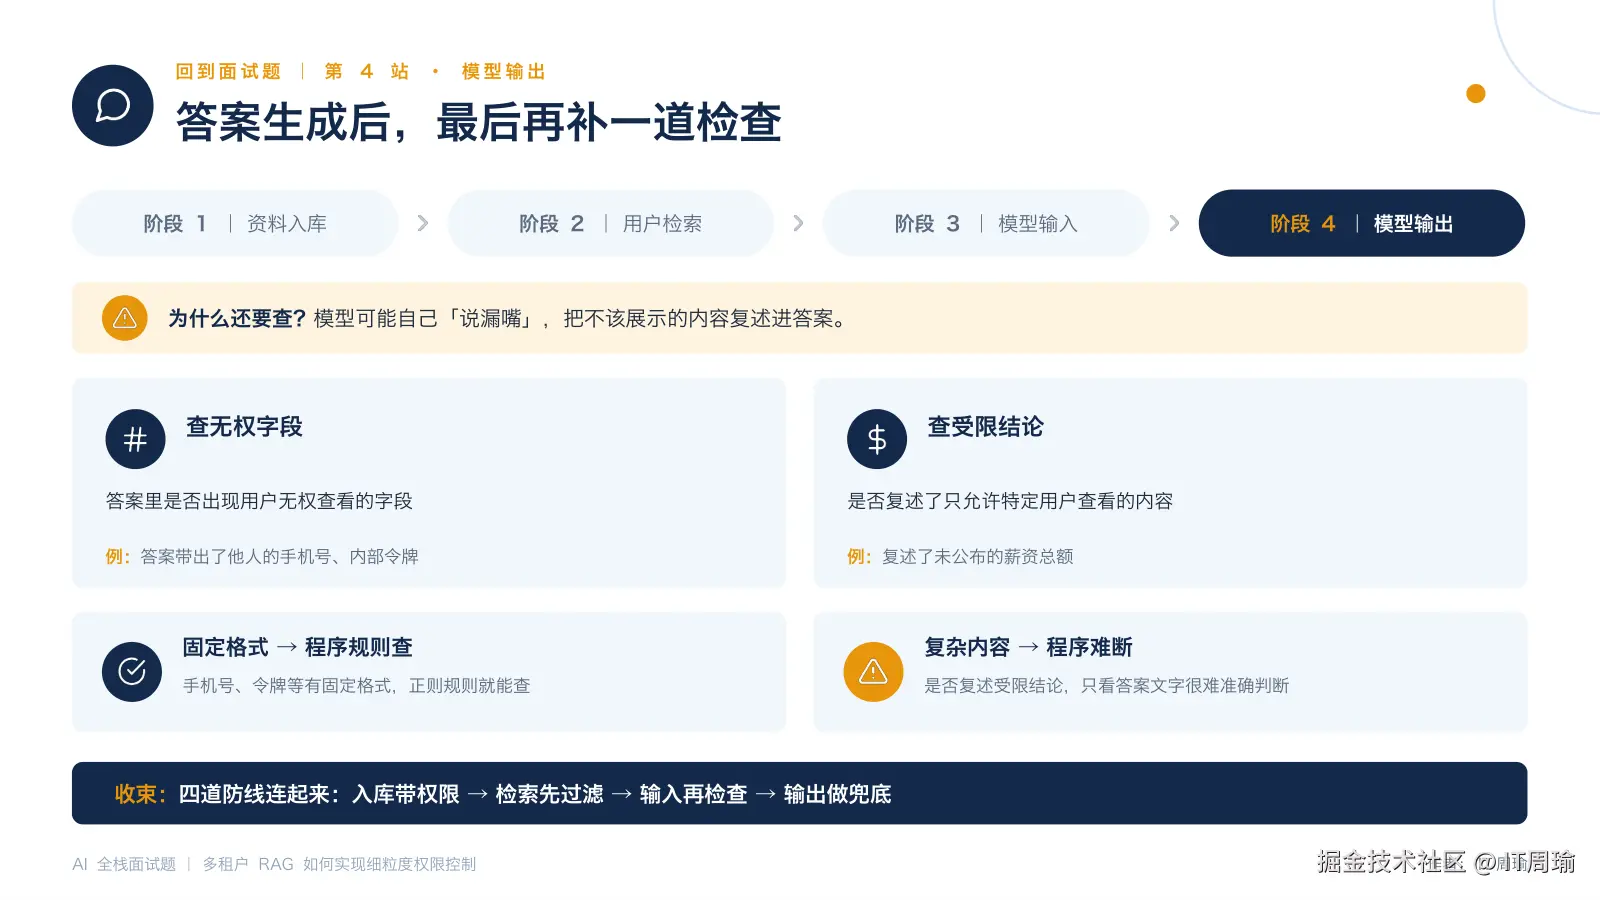Click the orange warning icon beside 复杂内容
This screenshot has height=900, width=1600.
[873, 671]
